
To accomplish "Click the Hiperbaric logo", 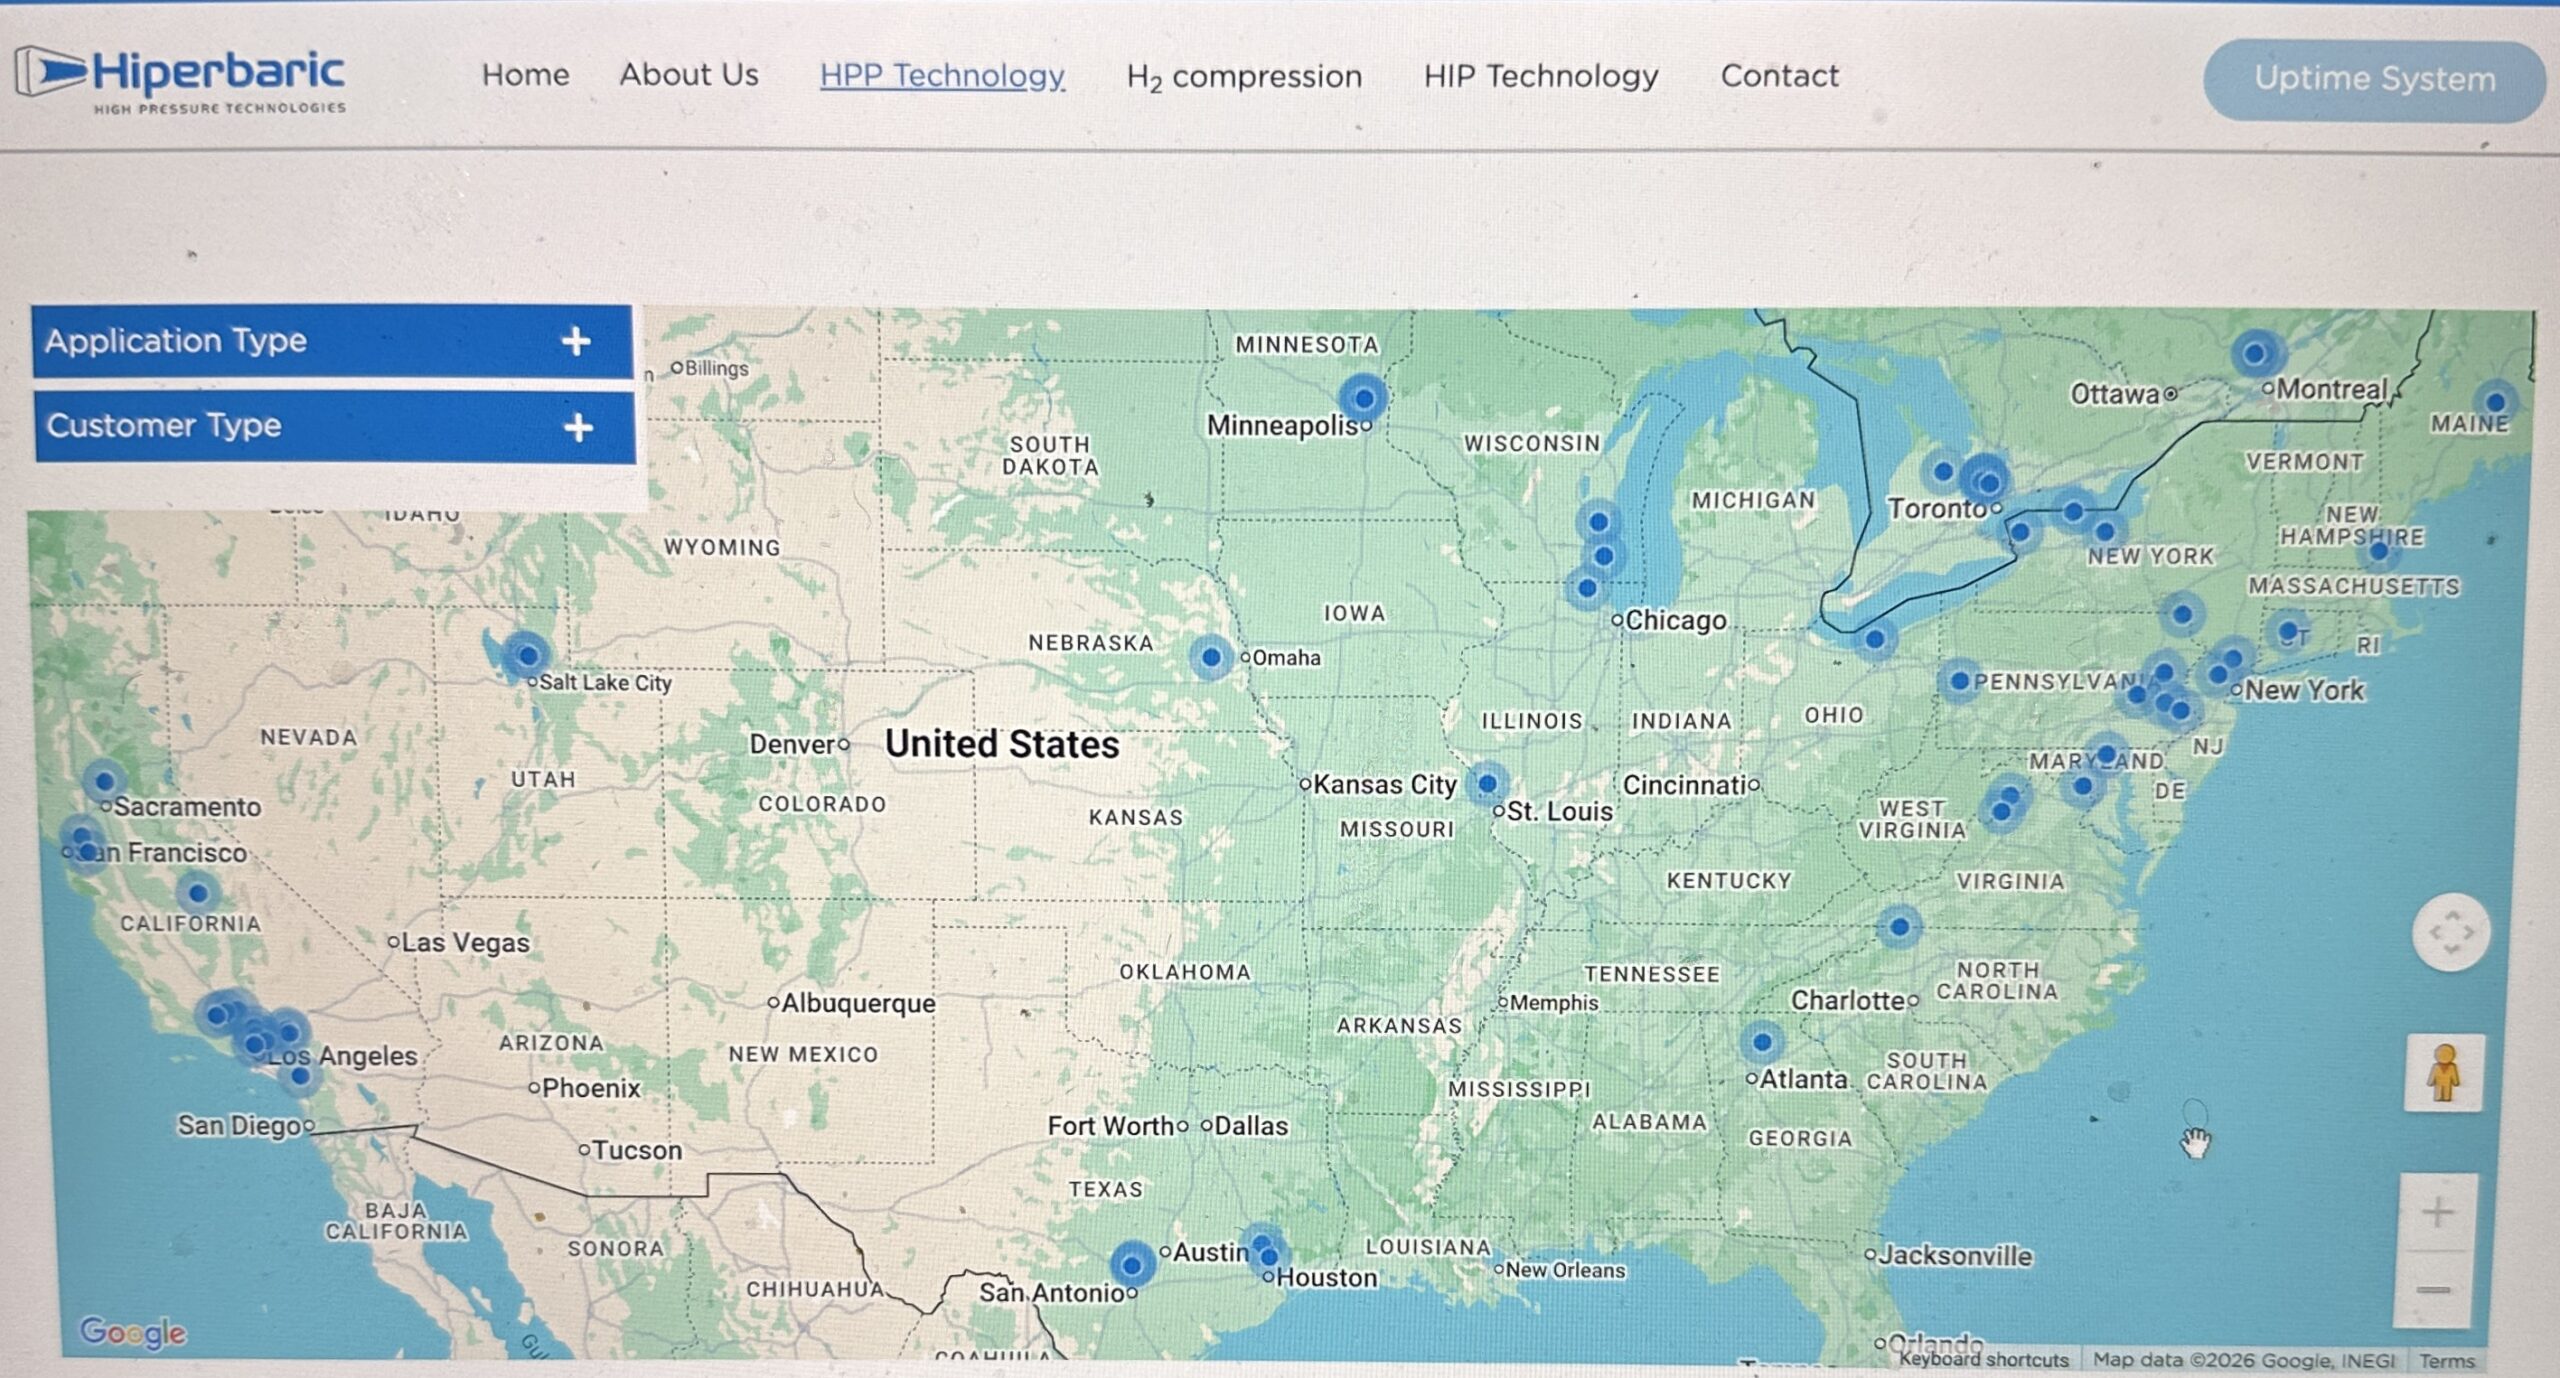I will 180,80.
